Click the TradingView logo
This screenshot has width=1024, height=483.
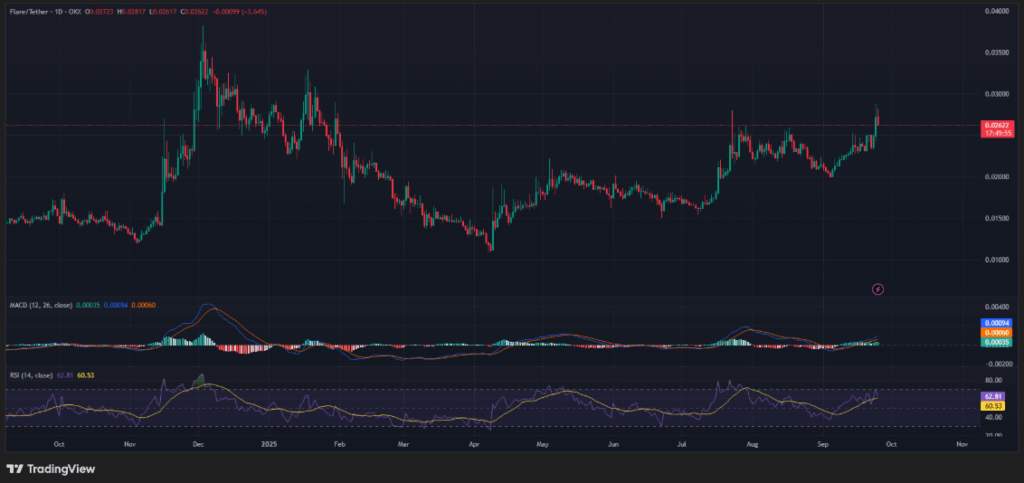tap(43, 468)
